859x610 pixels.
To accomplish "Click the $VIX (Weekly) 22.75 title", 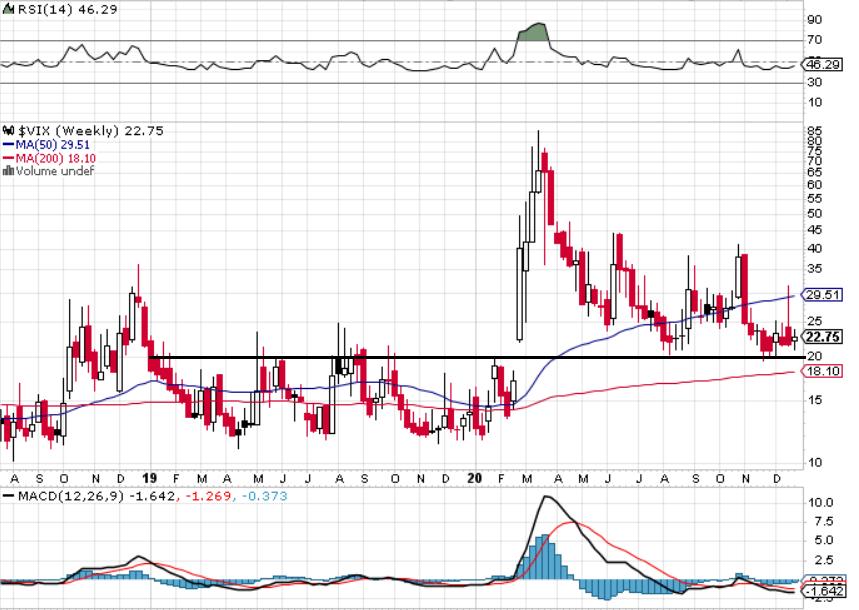I will 91,130.
